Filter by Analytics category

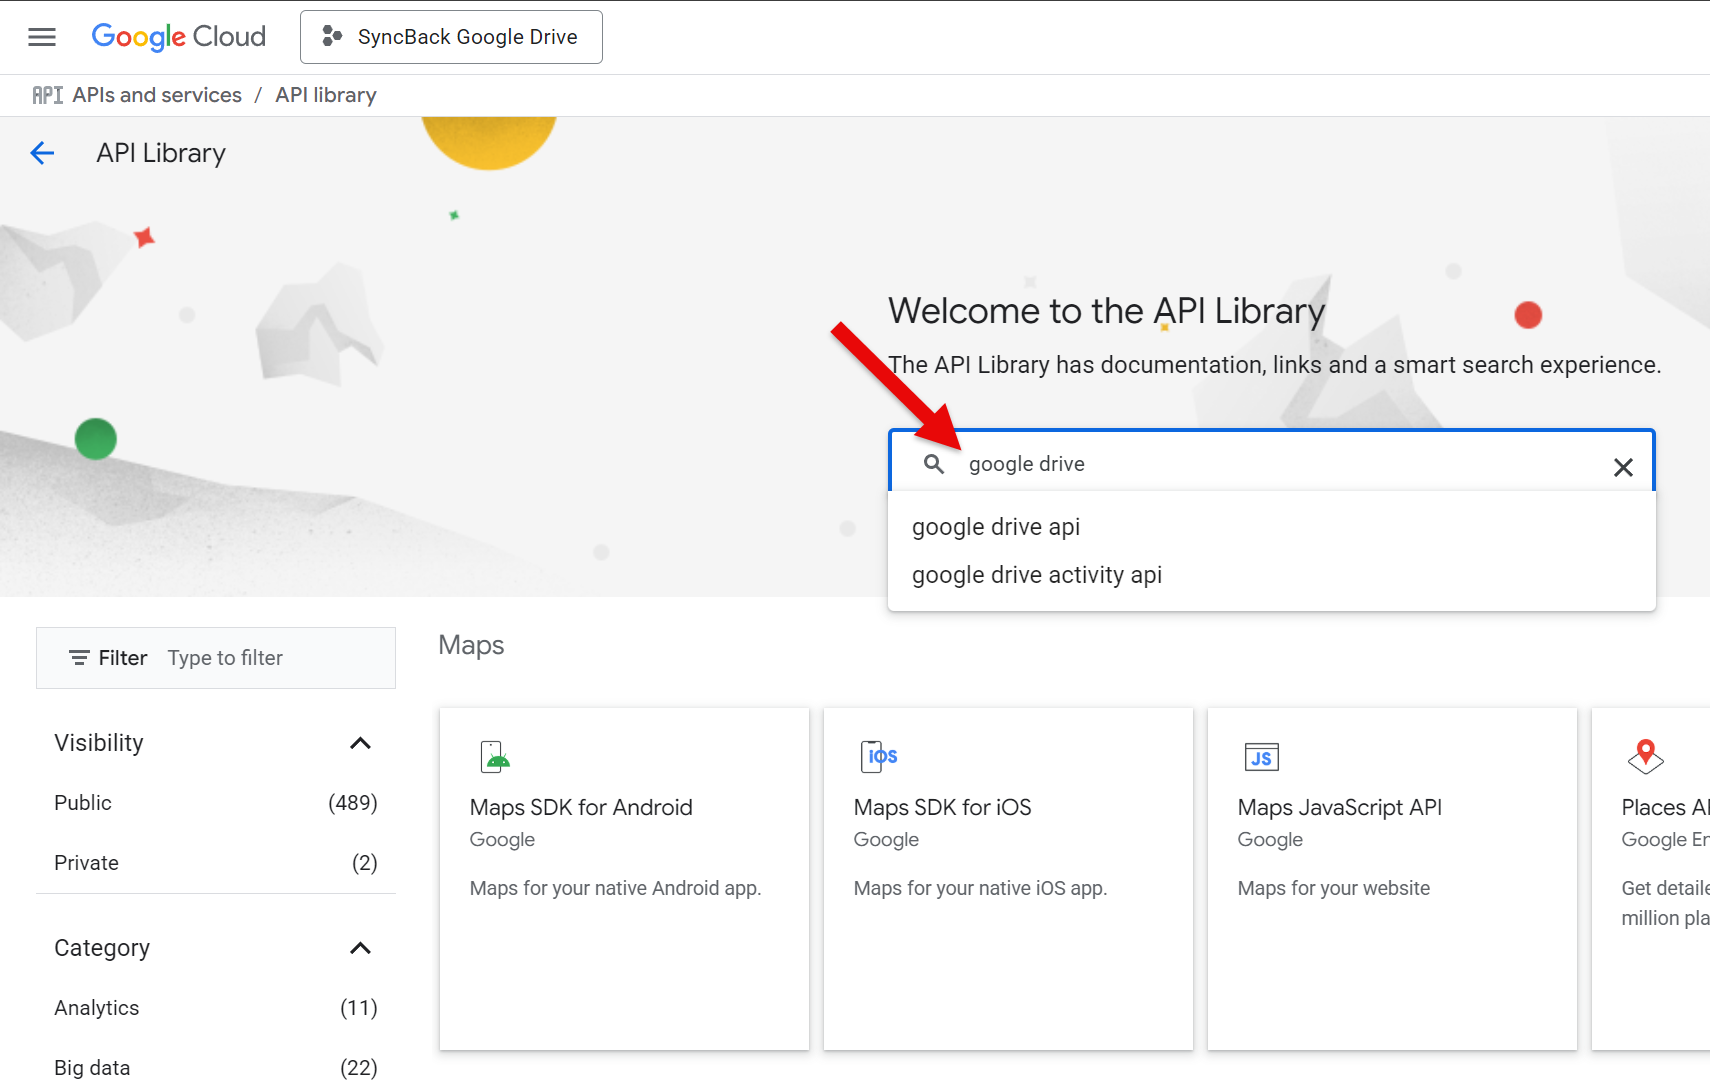[x=216, y=1008]
